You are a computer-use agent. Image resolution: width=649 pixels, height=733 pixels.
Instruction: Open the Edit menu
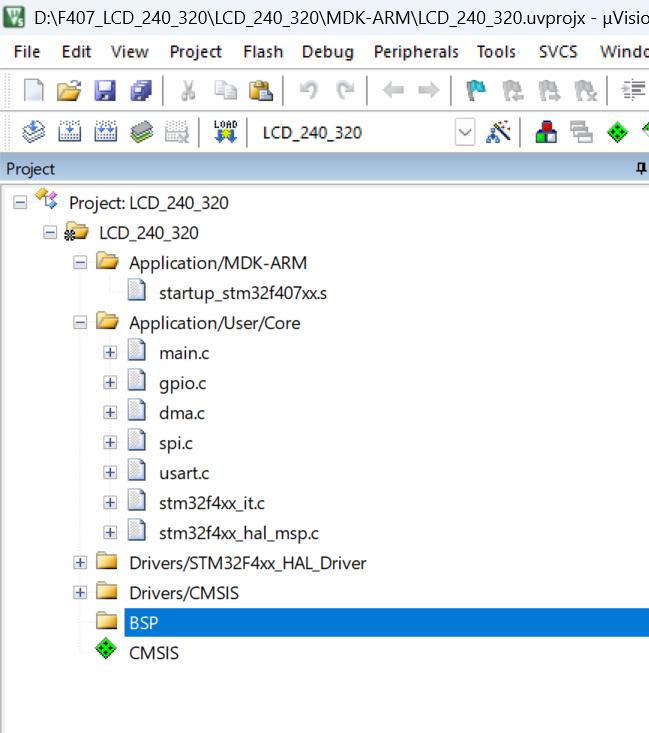coord(76,51)
